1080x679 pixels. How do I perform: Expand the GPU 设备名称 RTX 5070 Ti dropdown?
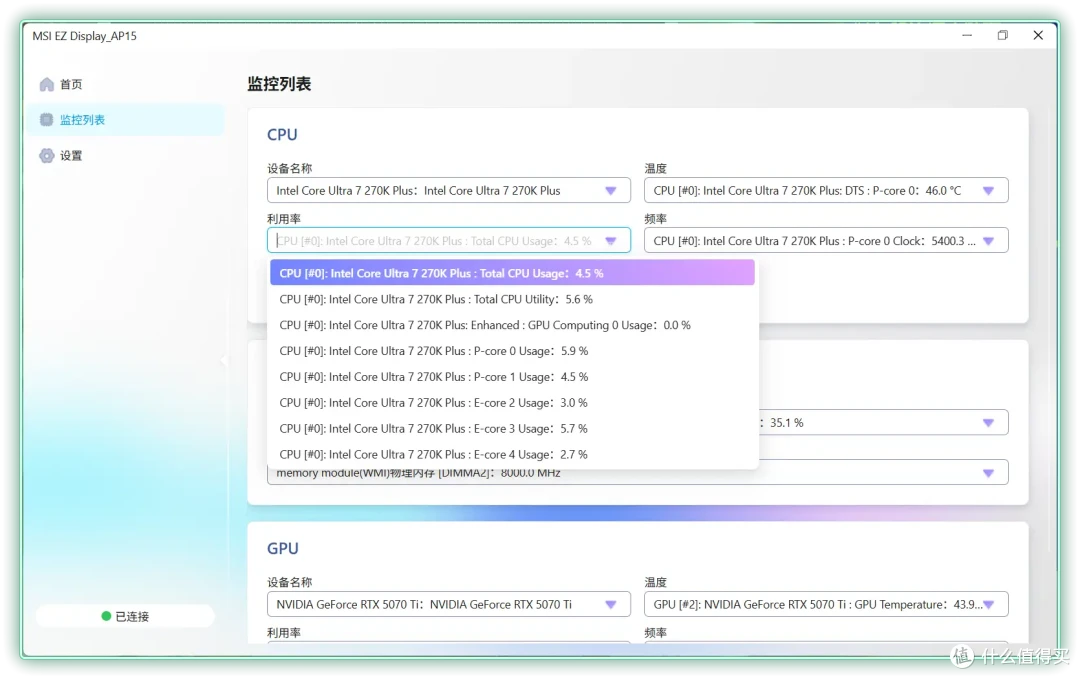pyautogui.click(x=448, y=605)
